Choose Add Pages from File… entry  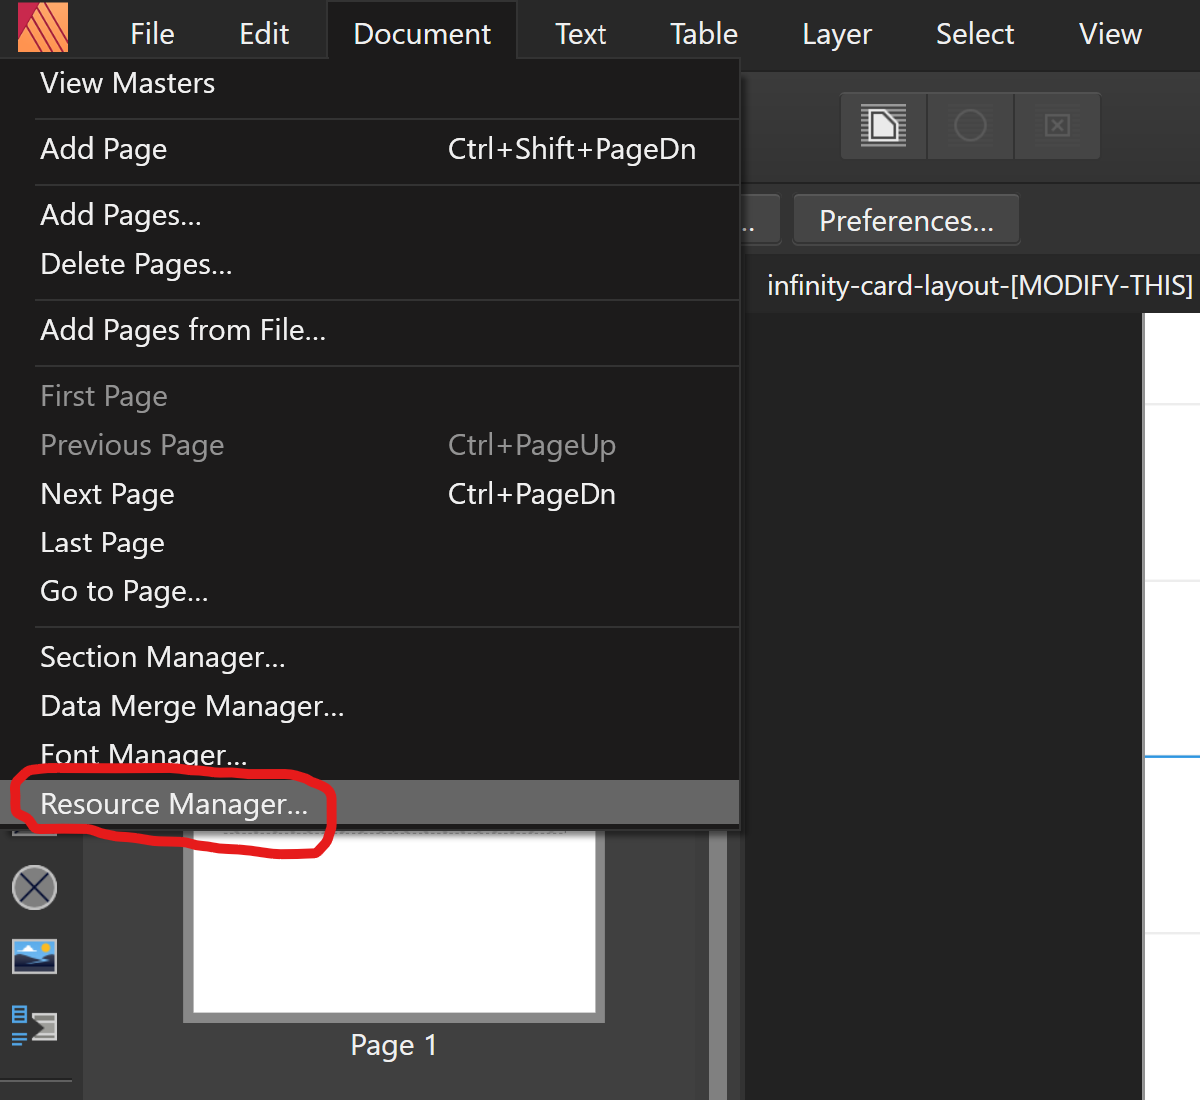(183, 330)
